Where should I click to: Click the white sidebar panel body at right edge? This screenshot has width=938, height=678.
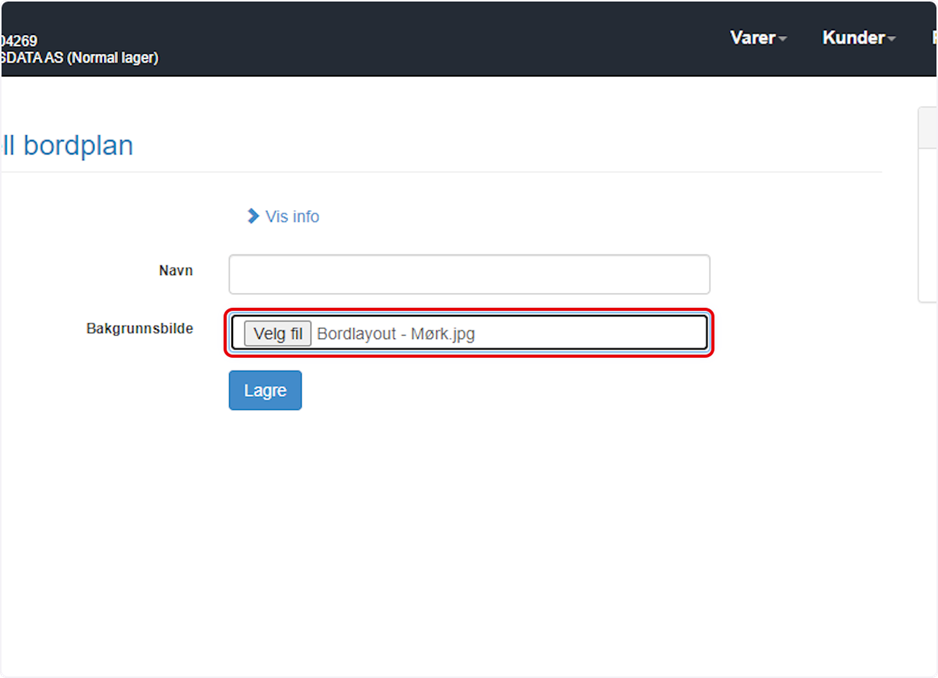tap(928, 225)
